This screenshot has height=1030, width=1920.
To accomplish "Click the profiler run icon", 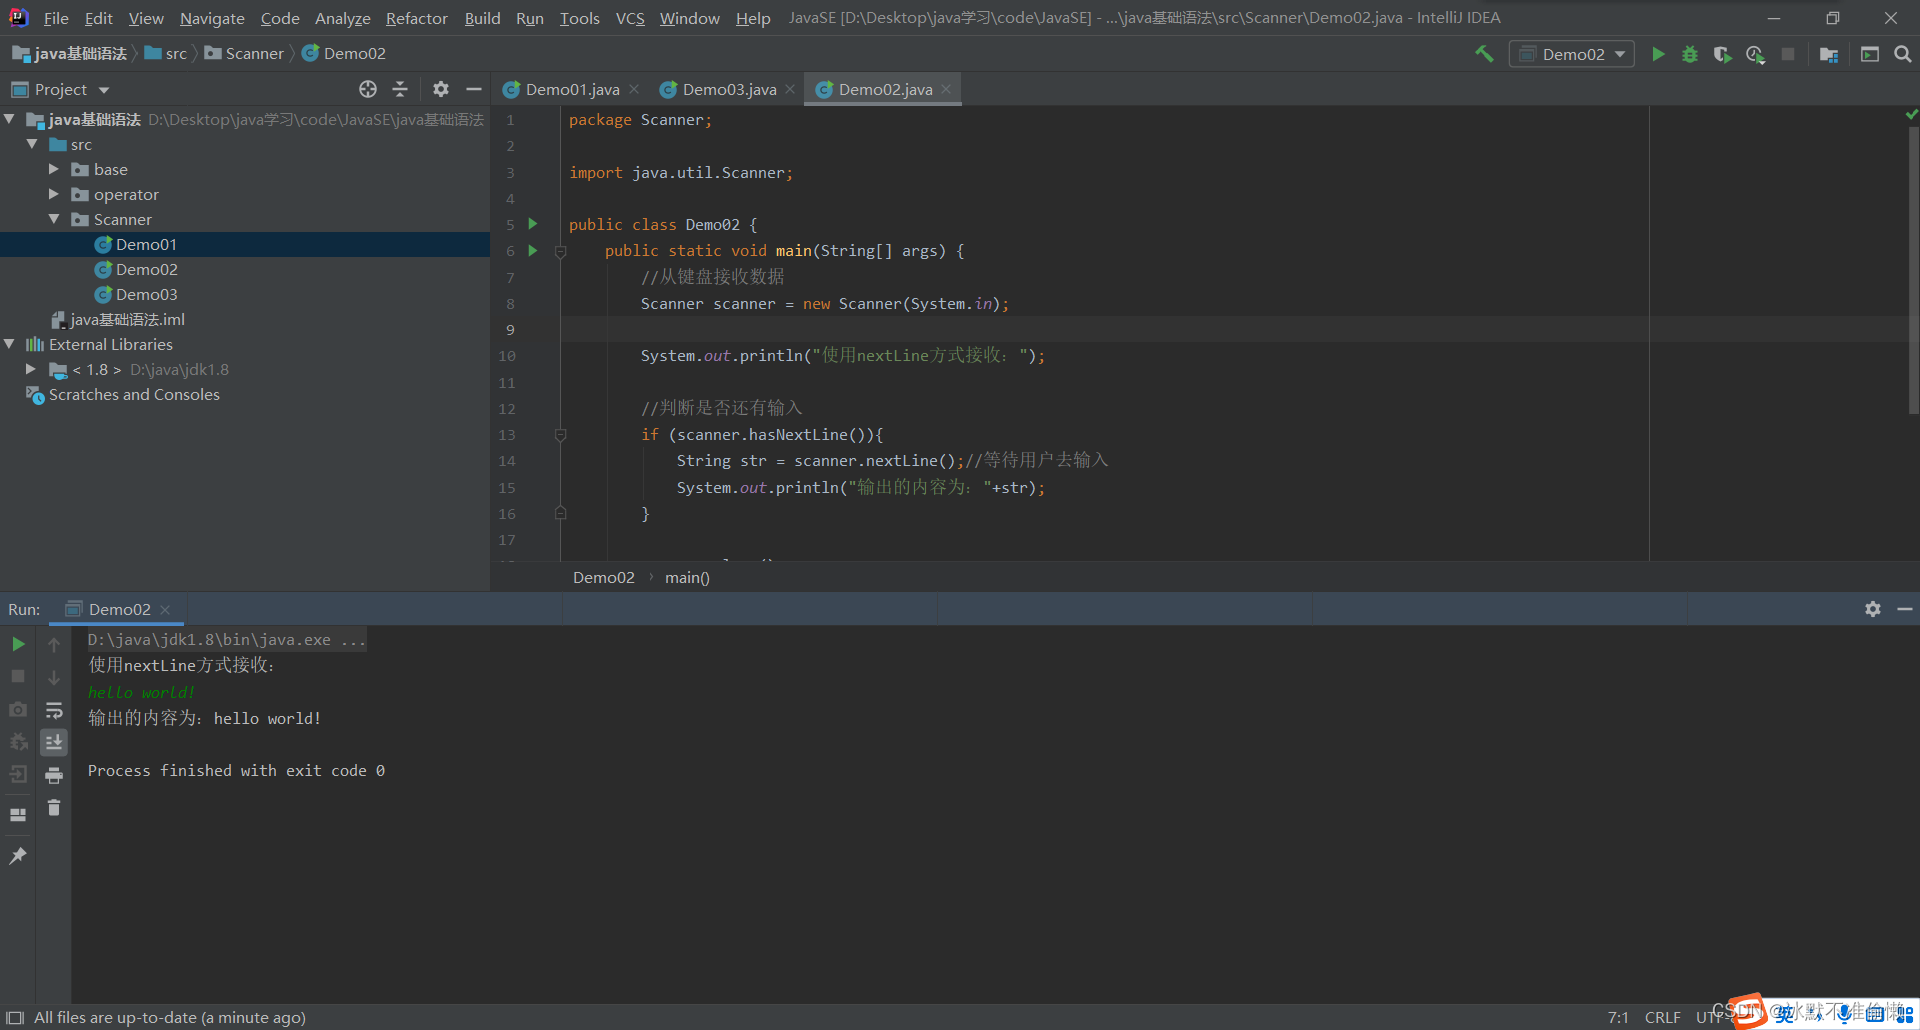I will click(1755, 54).
